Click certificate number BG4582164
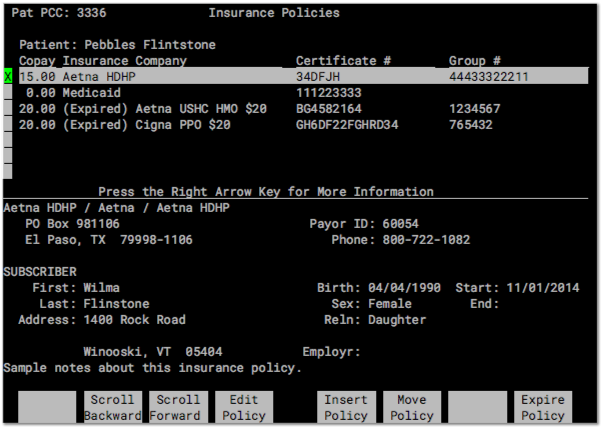 click(329, 109)
